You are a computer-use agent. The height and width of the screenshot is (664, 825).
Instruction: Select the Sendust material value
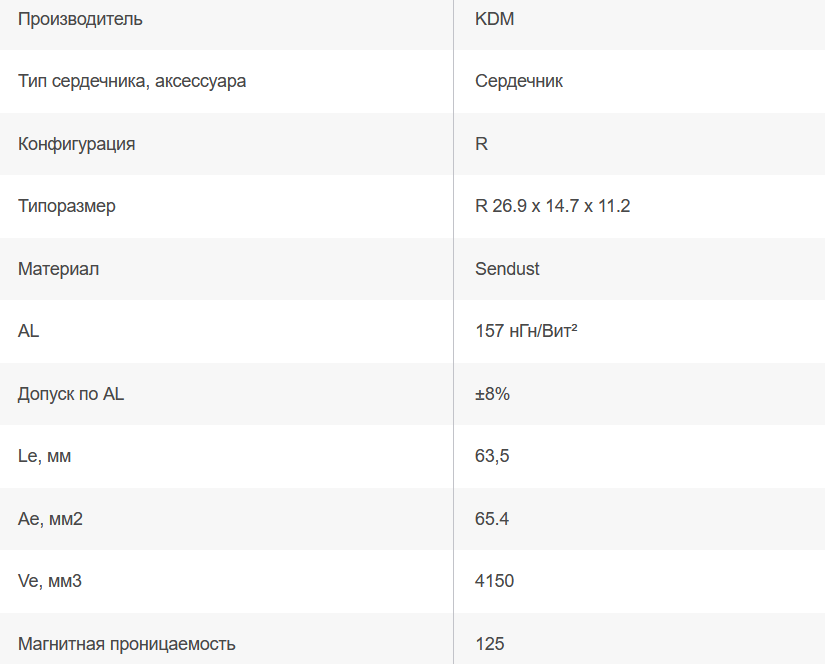(x=507, y=269)
